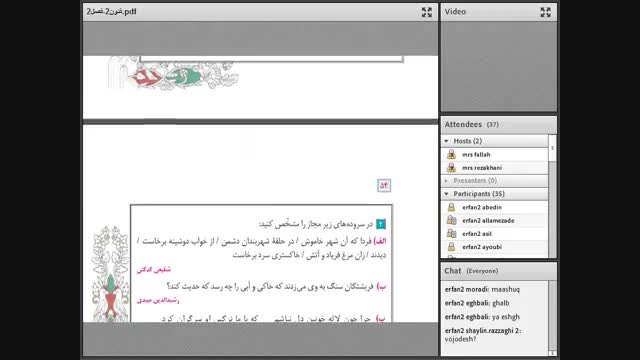This screenshot has height=360, width=640.
Task: Click poet name 'شفیعی کدکنی'
Action: 154,269
